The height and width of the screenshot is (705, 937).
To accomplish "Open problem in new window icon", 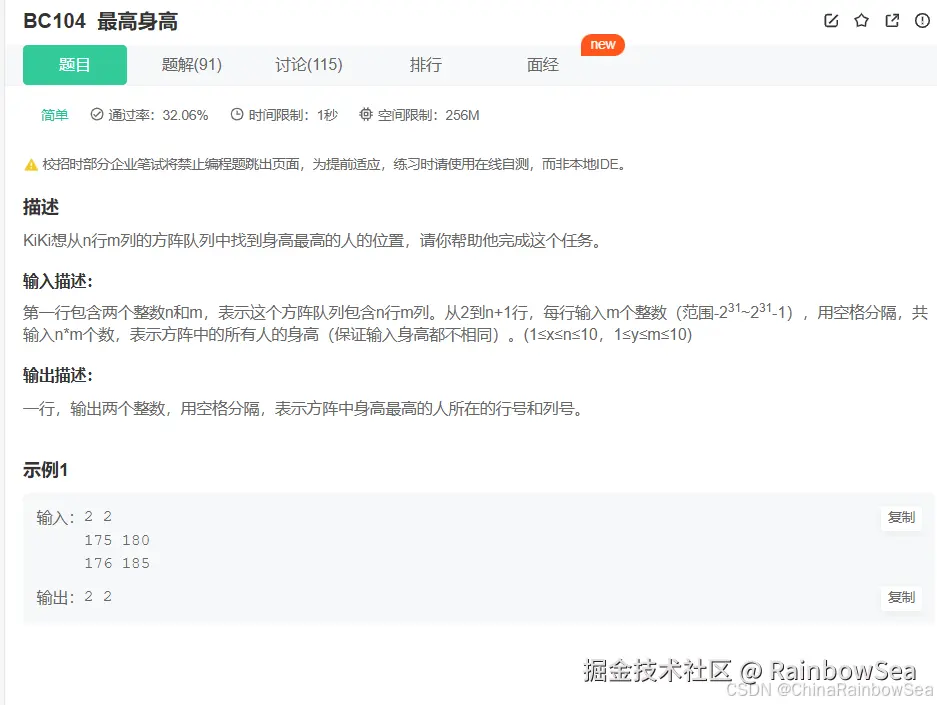I will [x=891, y=20].
